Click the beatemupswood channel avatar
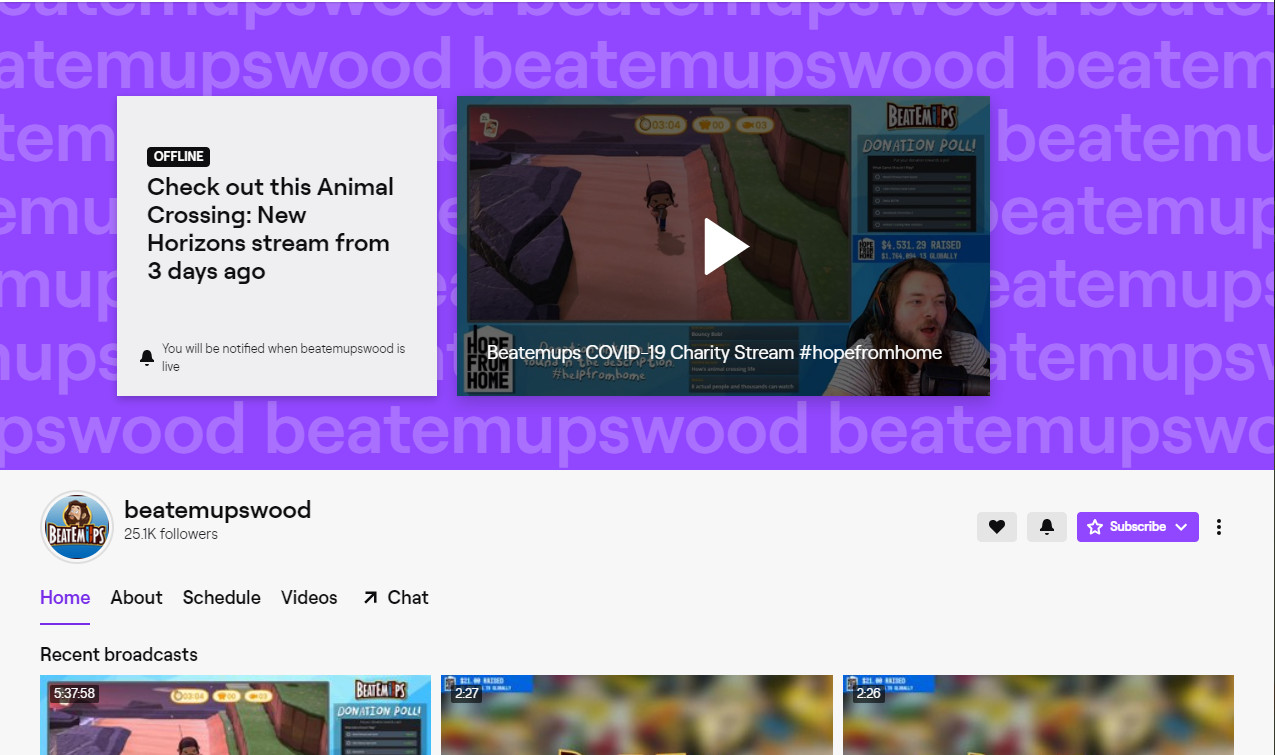The height and width of the screenshot is (755, 1275). [77, 526]
